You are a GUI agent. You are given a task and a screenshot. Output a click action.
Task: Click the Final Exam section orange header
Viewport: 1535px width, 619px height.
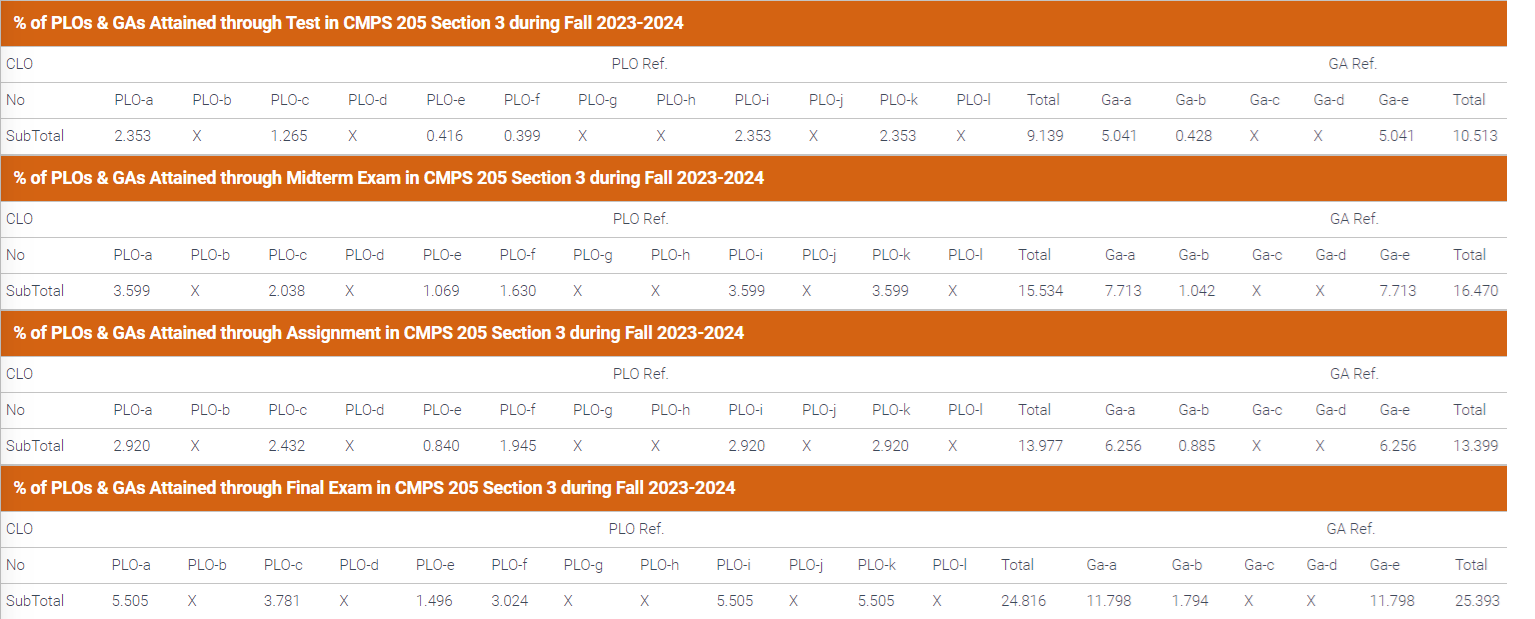coord(375,488)
